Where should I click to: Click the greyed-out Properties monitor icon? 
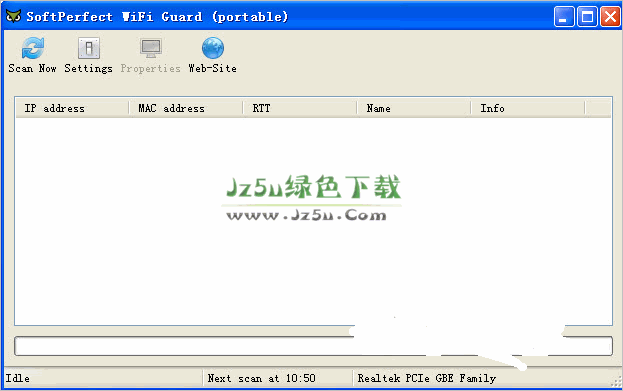(x=151, y=48)
